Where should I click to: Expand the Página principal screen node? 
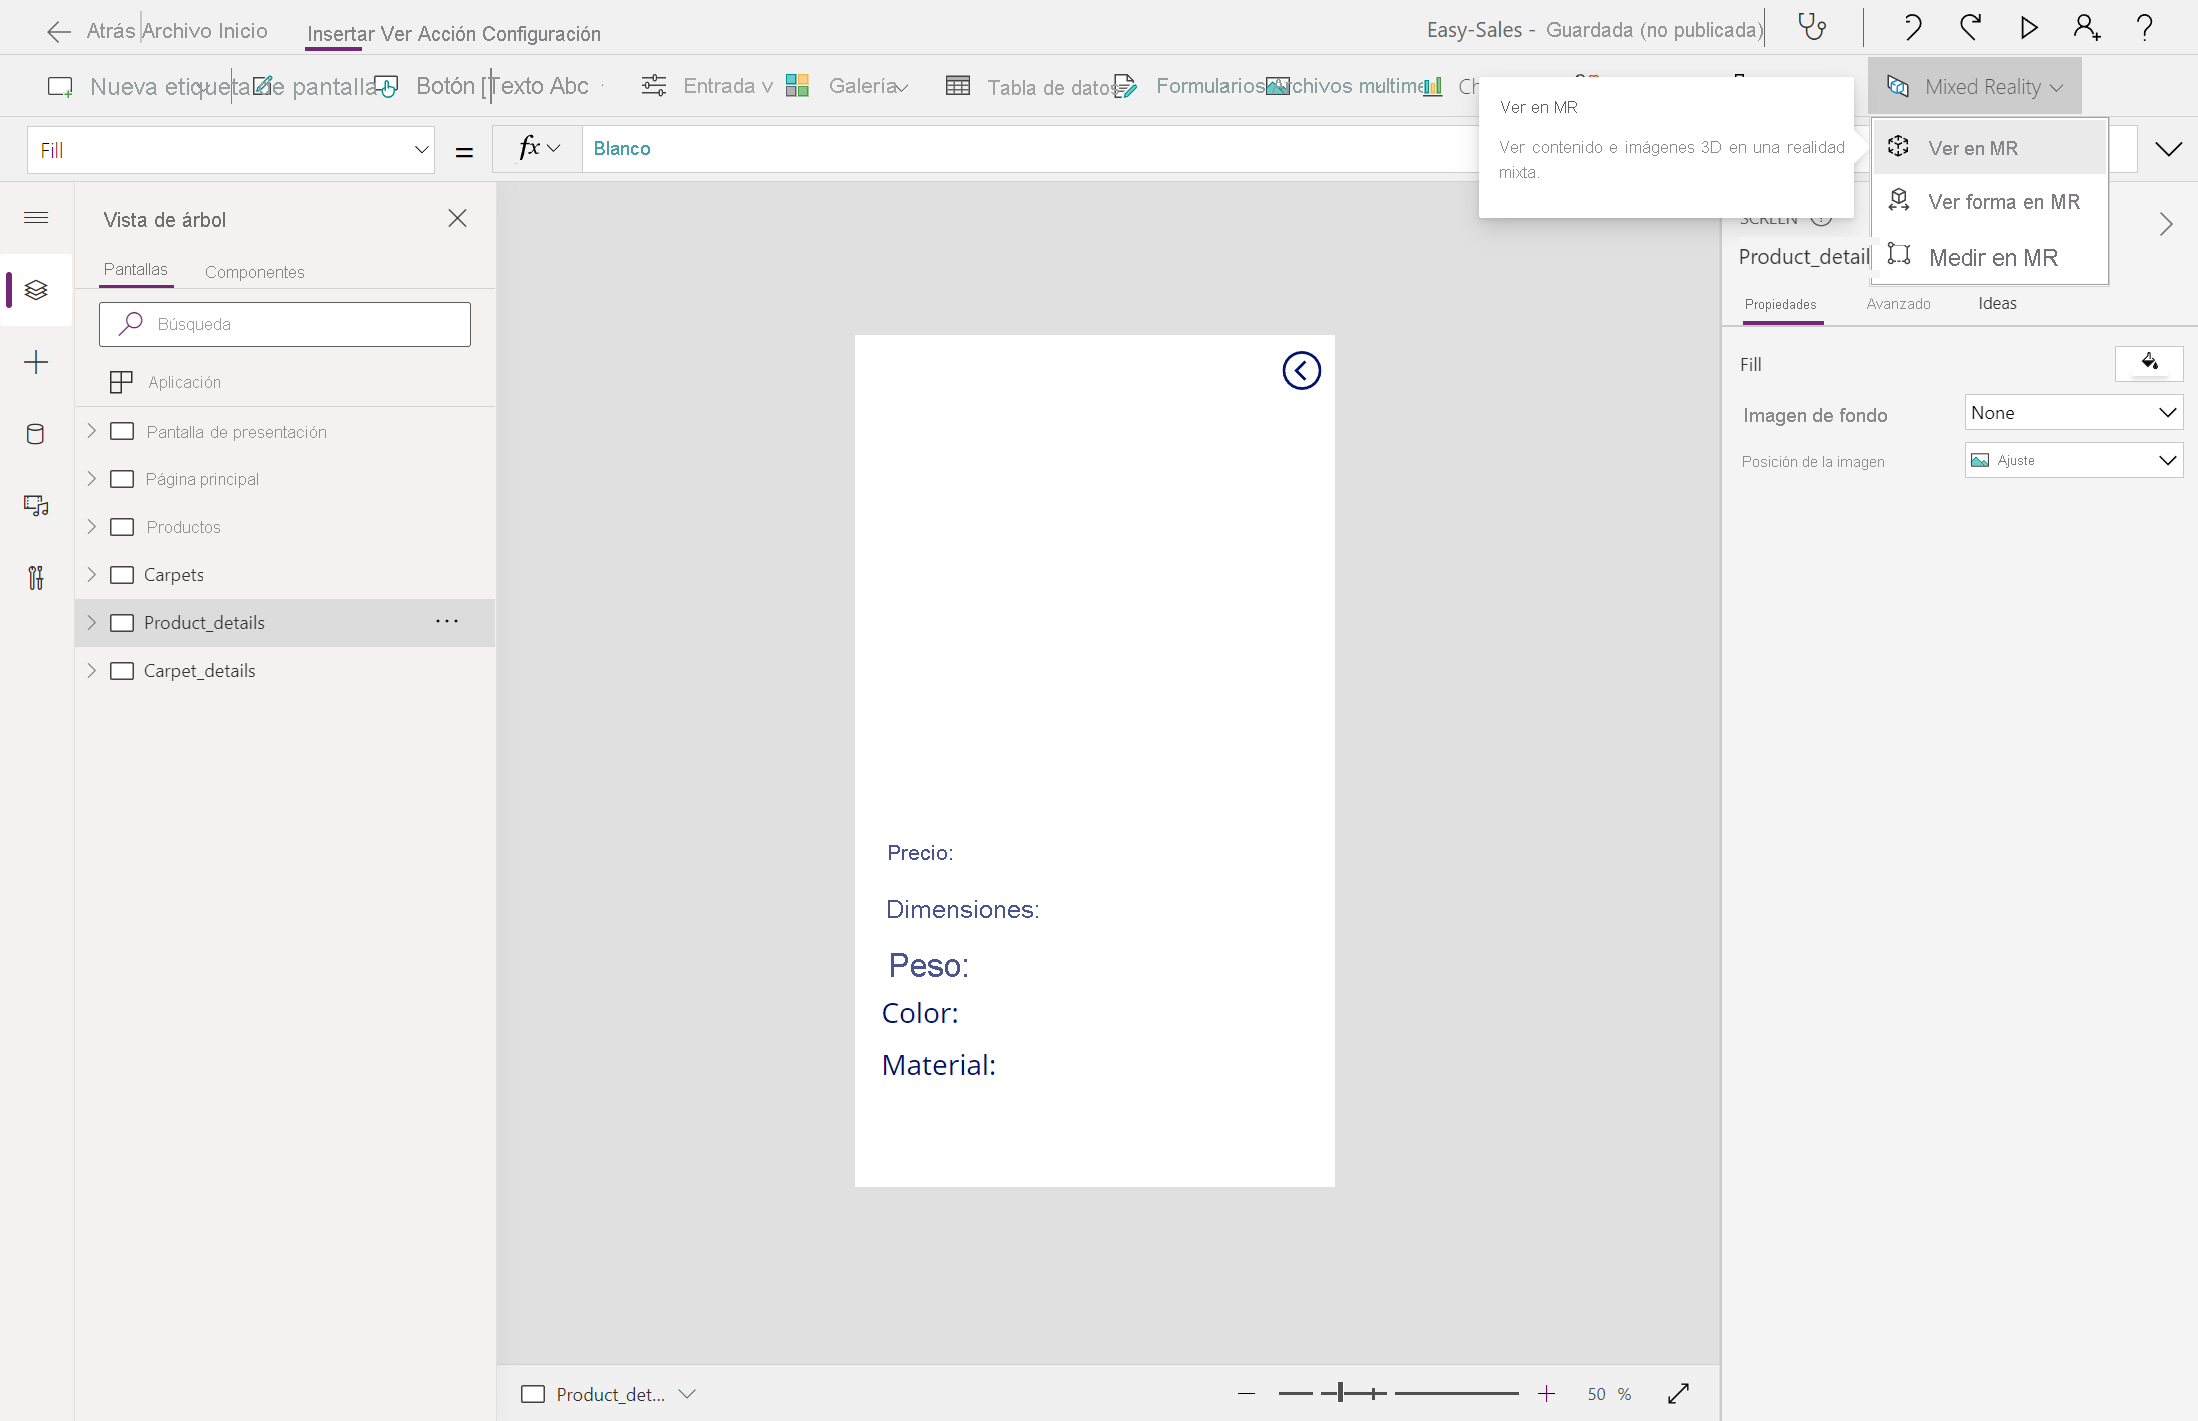[92, 478]
